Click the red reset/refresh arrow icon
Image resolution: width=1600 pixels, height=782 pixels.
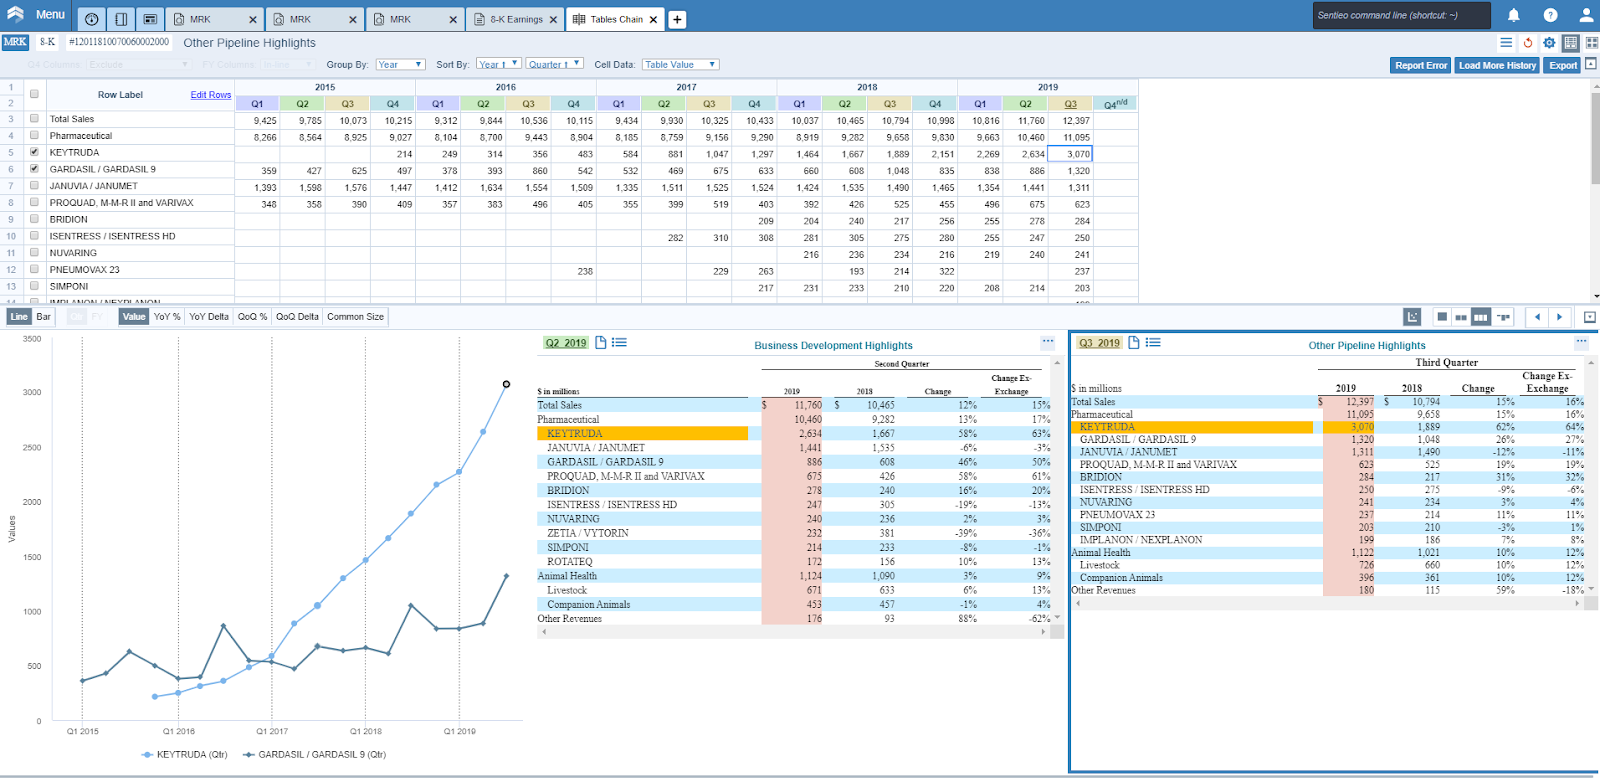pyautogui.click(x=1528, y=42)
